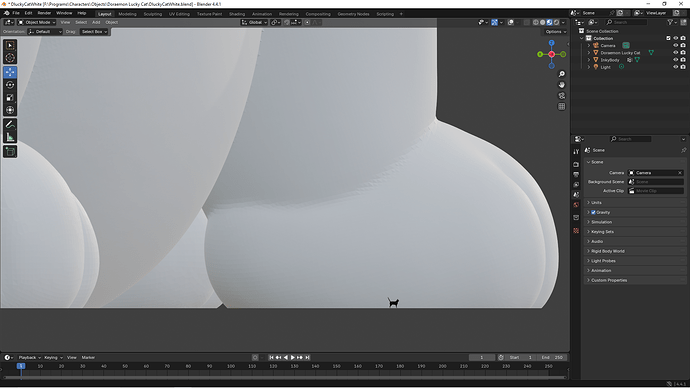
Task: Jump to the timeline end frame
Action: pos(307,357)
